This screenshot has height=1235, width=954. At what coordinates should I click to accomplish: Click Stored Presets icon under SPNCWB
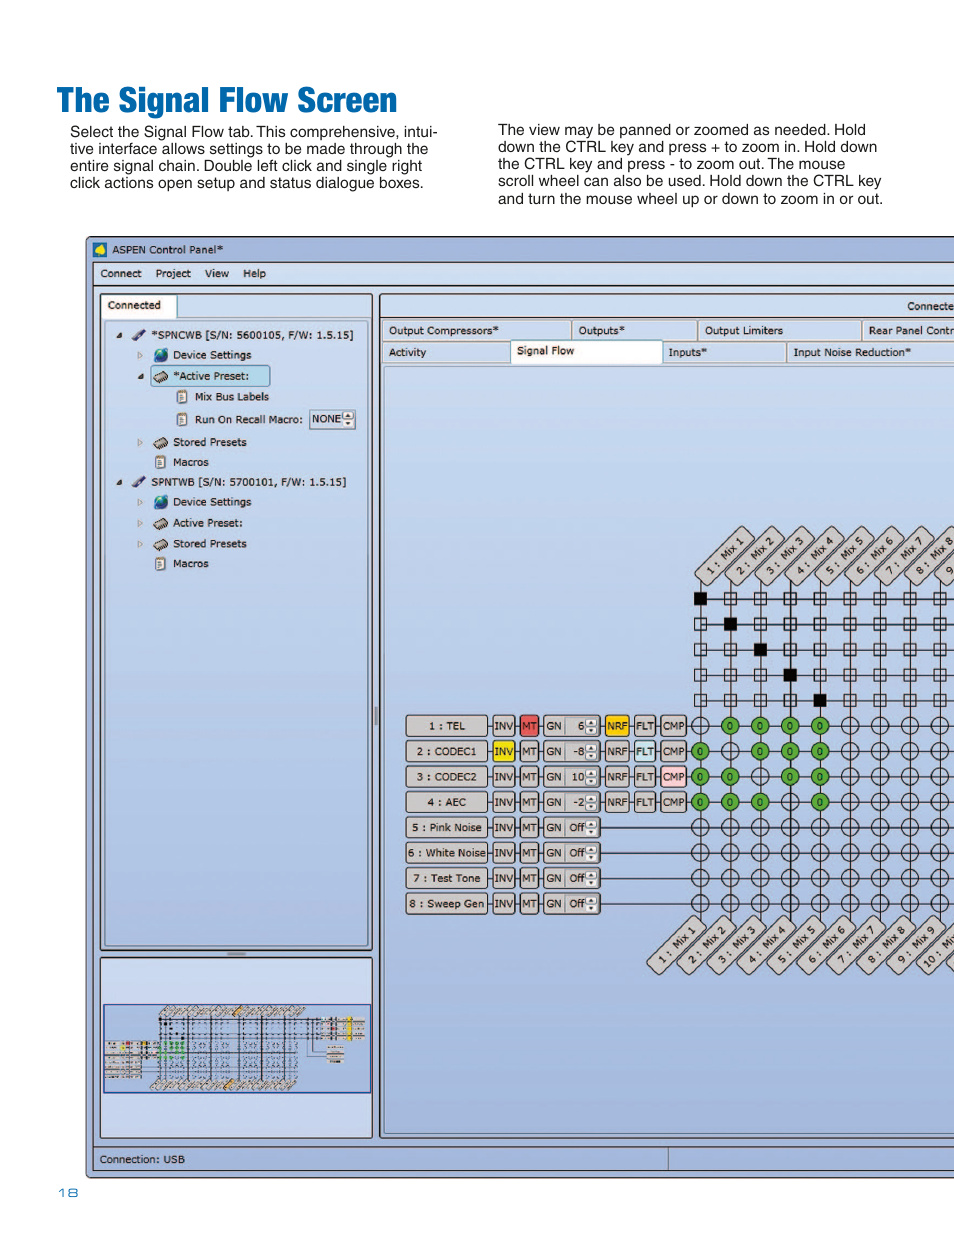pos(161,442)
